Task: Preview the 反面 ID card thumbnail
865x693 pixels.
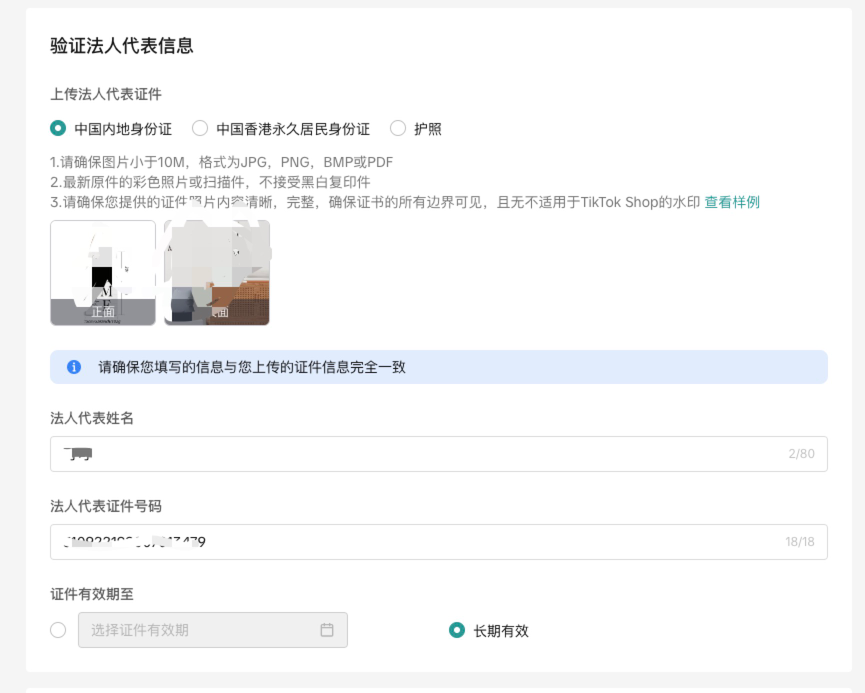Action: [x=216, y=271]
